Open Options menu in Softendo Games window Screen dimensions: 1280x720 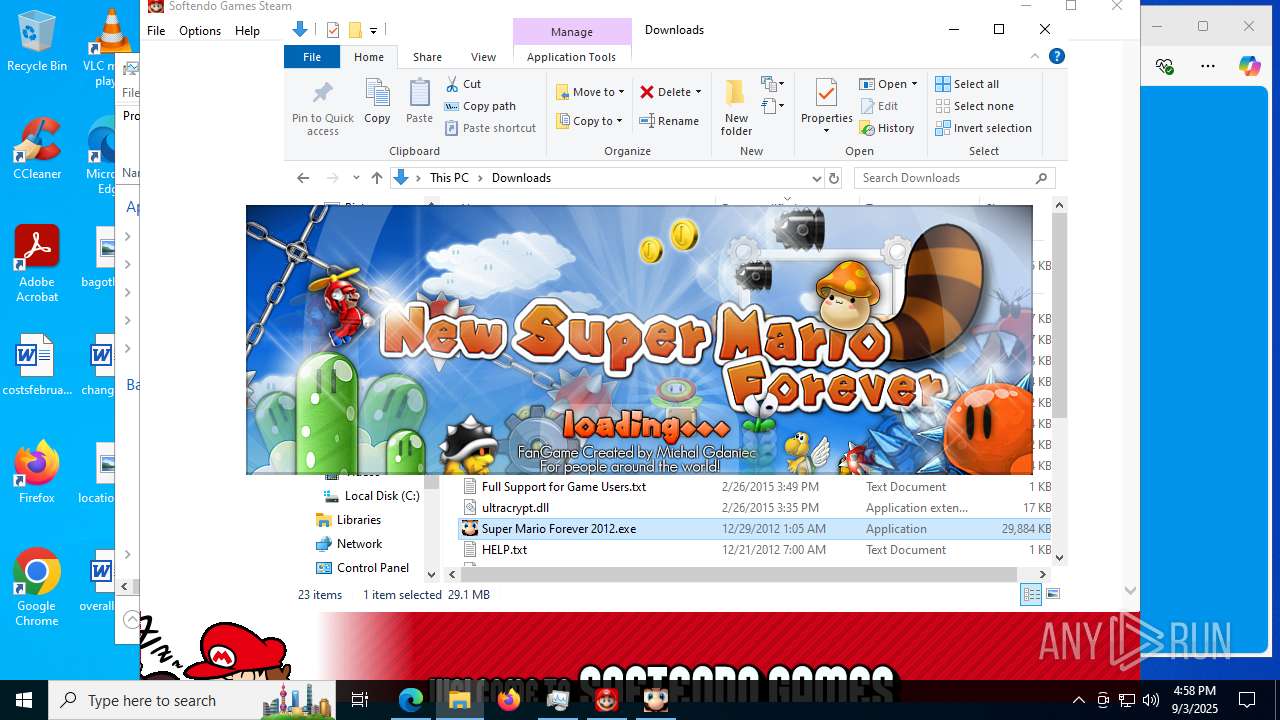200,31
